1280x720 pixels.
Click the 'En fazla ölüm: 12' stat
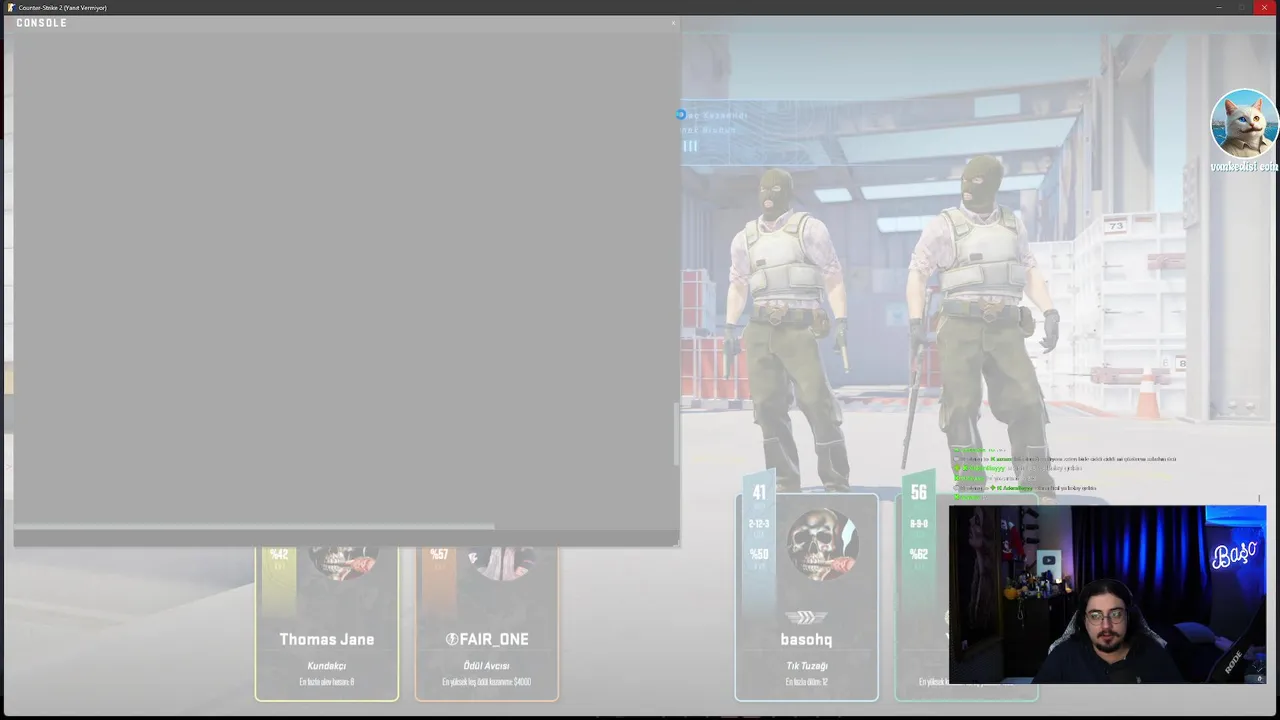coord(806,682)
